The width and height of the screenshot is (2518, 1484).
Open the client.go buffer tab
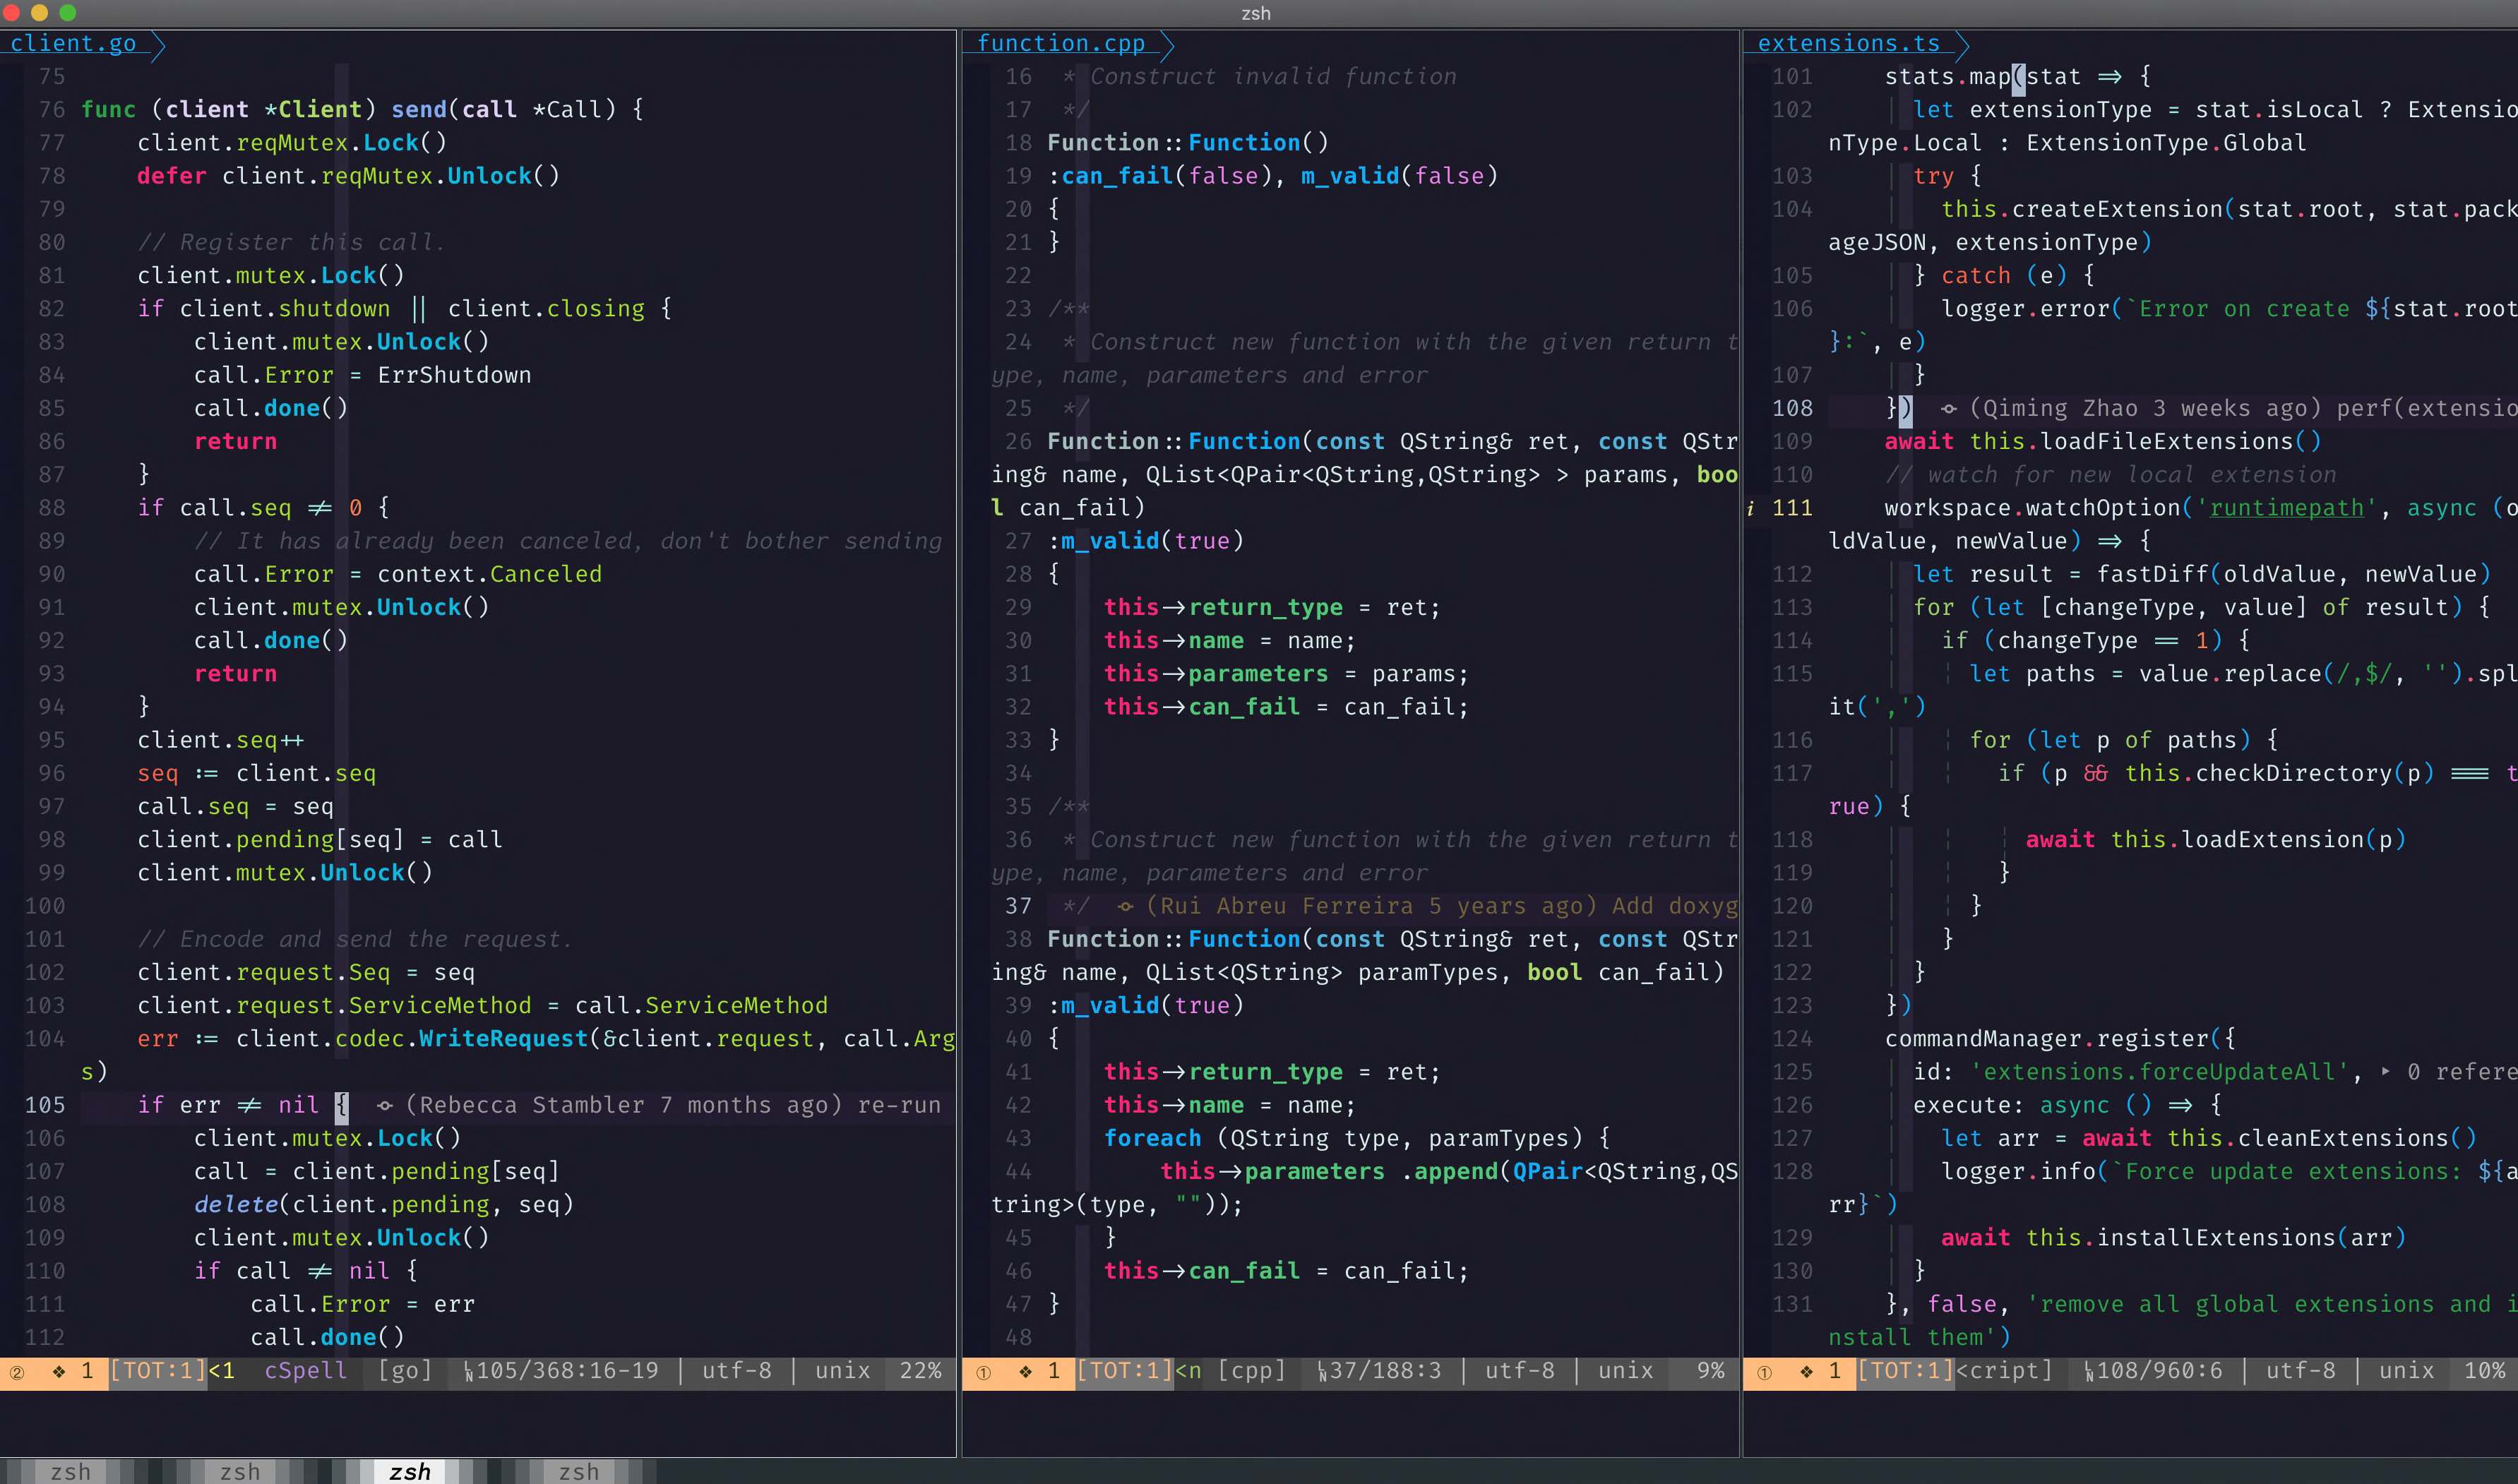[73, 43]
